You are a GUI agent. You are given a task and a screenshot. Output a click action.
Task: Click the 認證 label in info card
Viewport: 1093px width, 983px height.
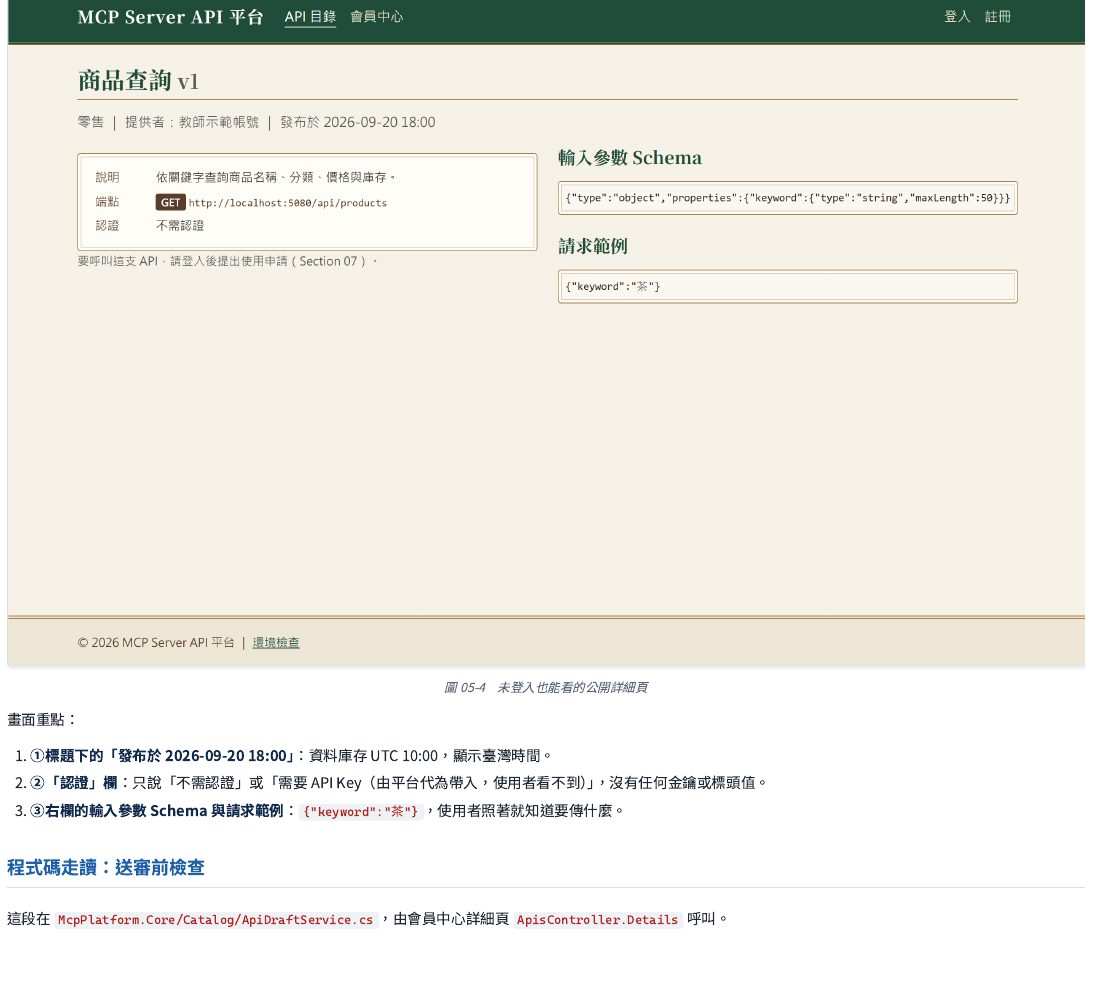coord(107,226)
